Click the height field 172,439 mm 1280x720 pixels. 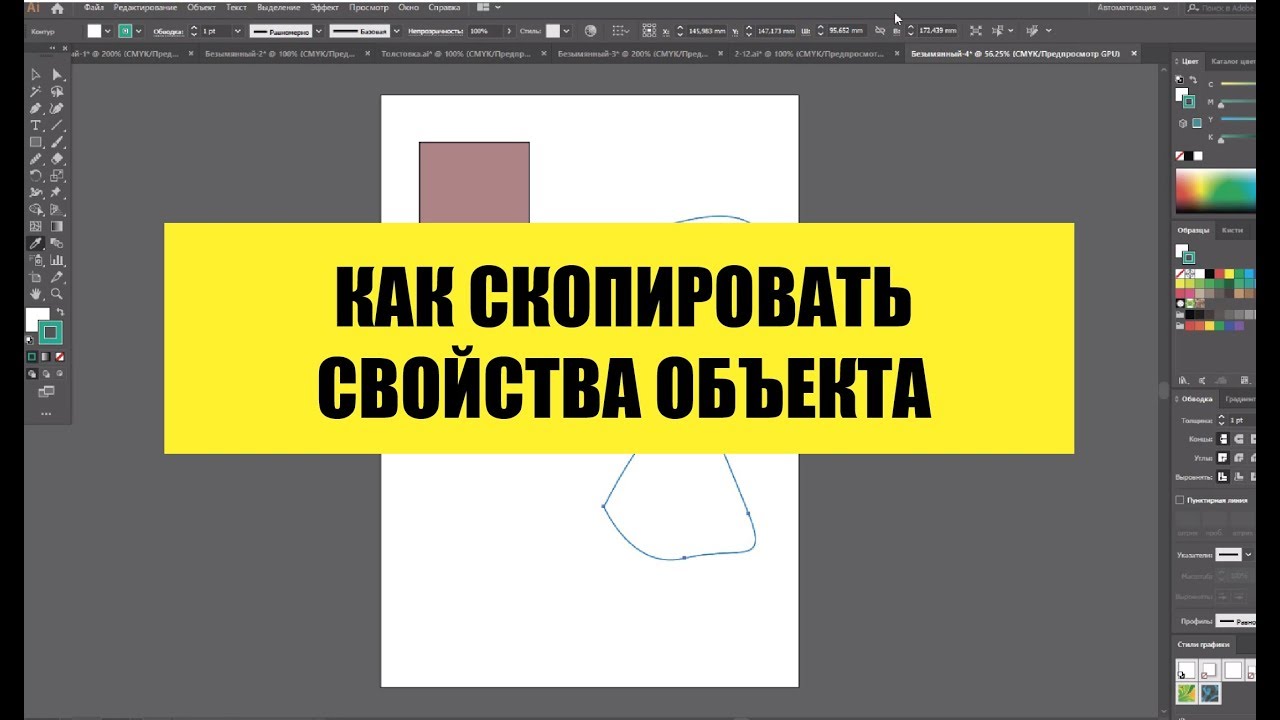click(x=937, y=31)
